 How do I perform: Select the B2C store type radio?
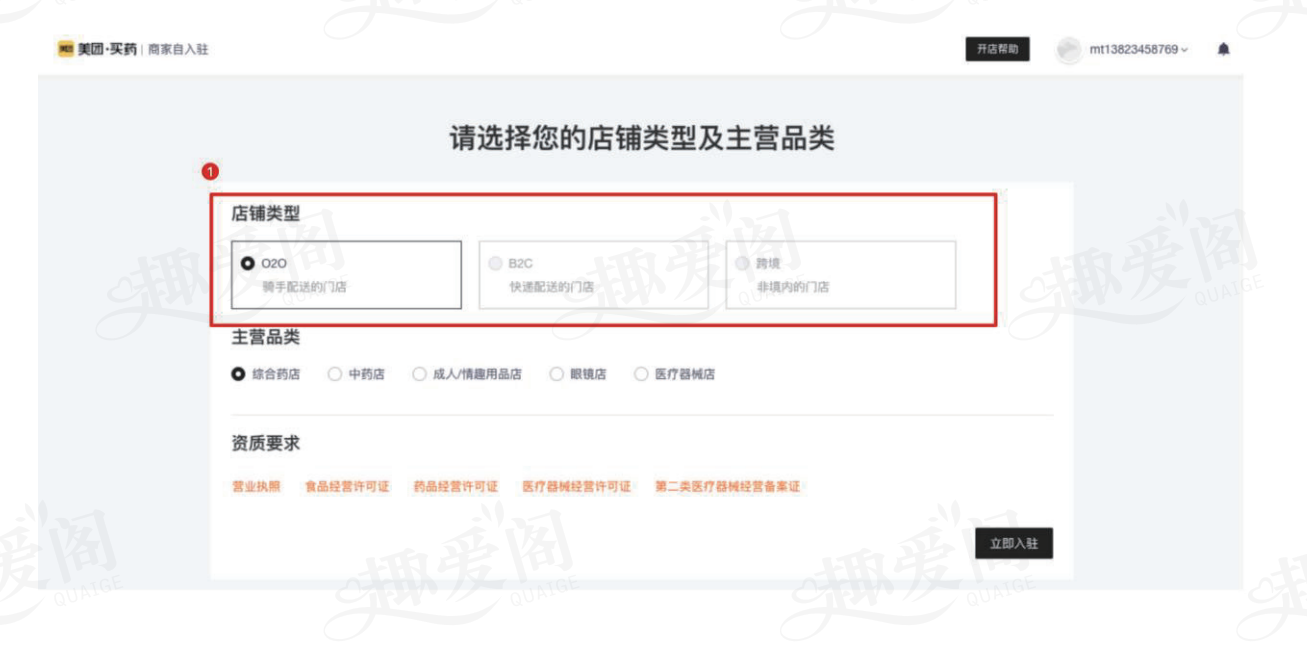[x=495, y=264]
